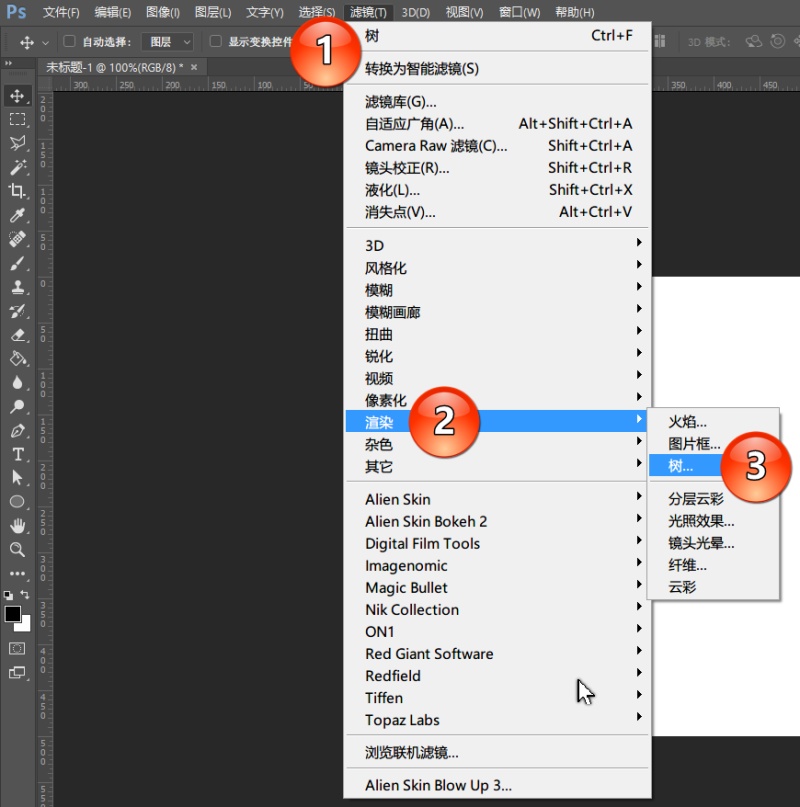Screen dimensions: 800x807
Task: Enable the 自动选择 checkbox
Action: point(69,41)
